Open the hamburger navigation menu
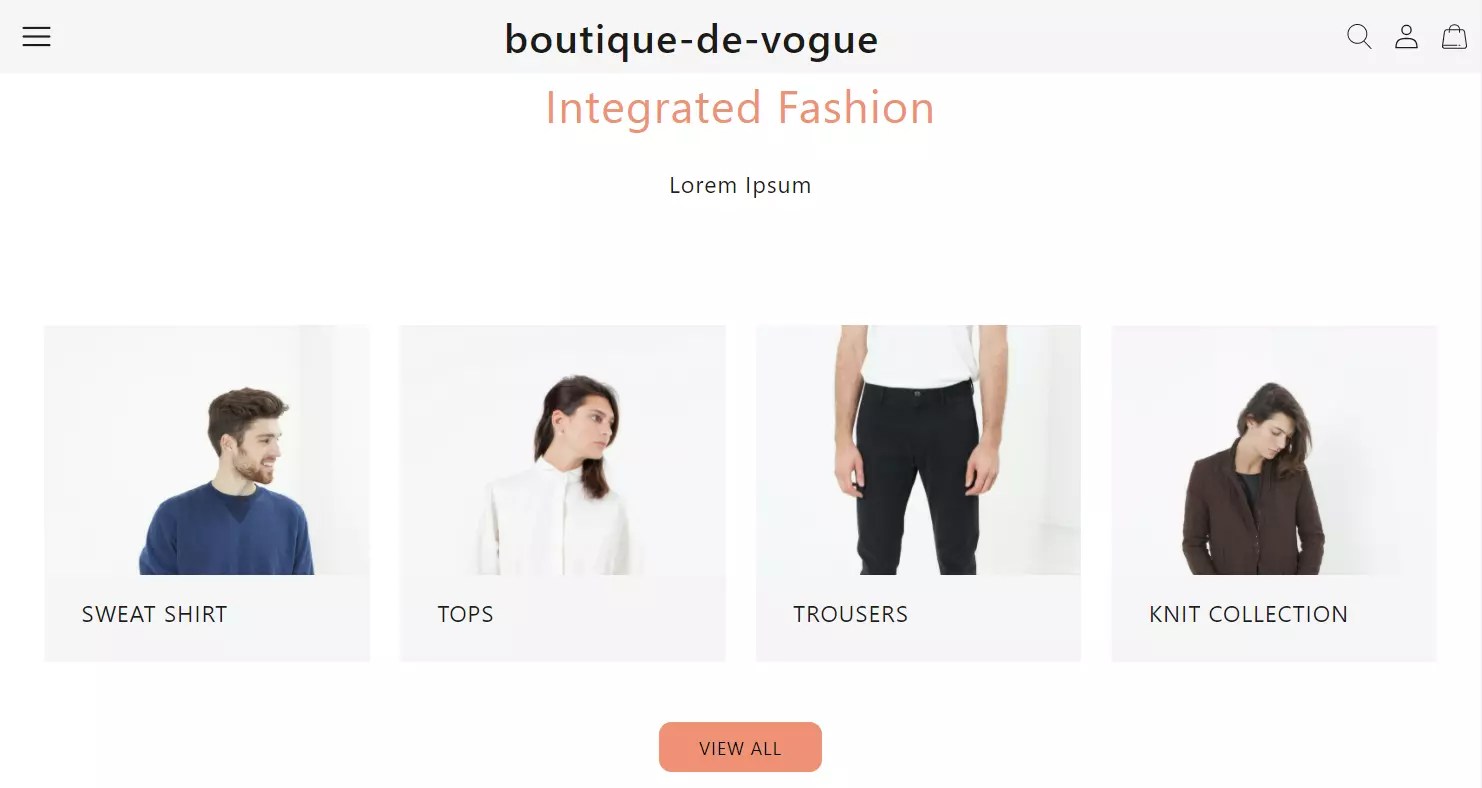 click(36, 37)
